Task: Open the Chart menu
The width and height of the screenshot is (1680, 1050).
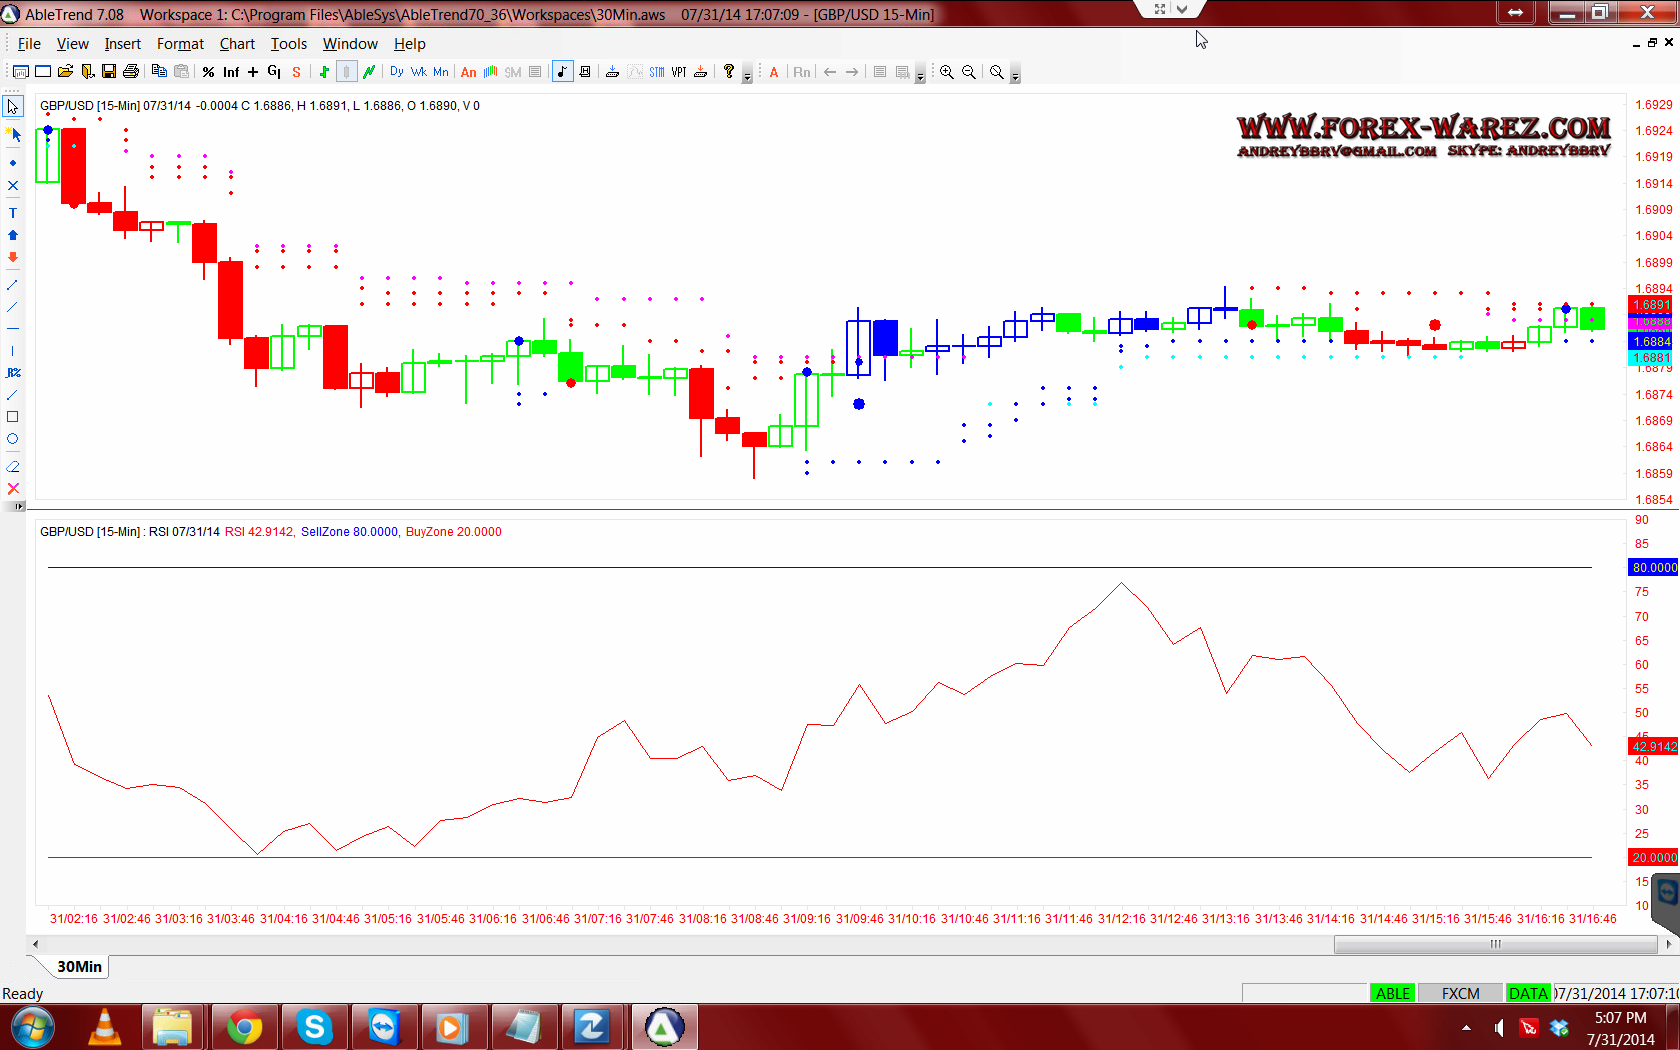Action: (237, 44)
